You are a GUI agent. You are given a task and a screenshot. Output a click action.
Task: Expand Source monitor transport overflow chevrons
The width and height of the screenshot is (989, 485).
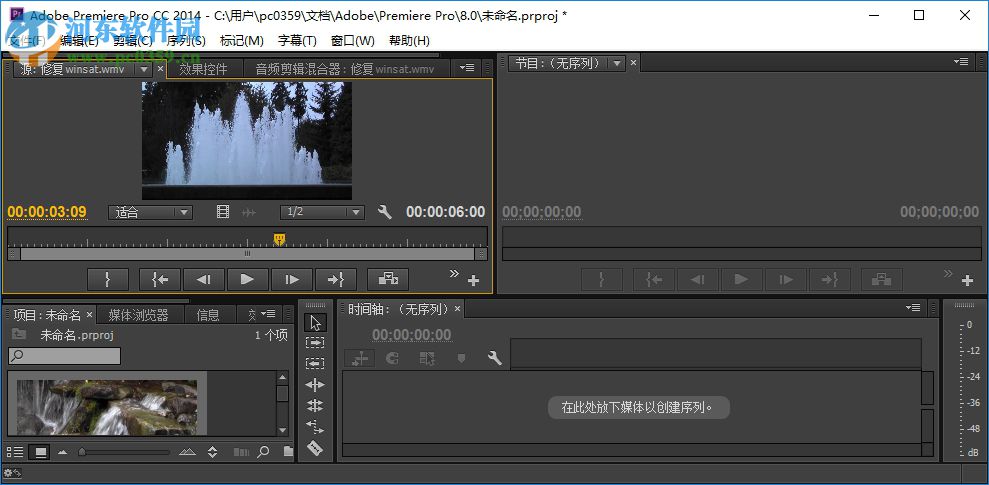[454, 273]
